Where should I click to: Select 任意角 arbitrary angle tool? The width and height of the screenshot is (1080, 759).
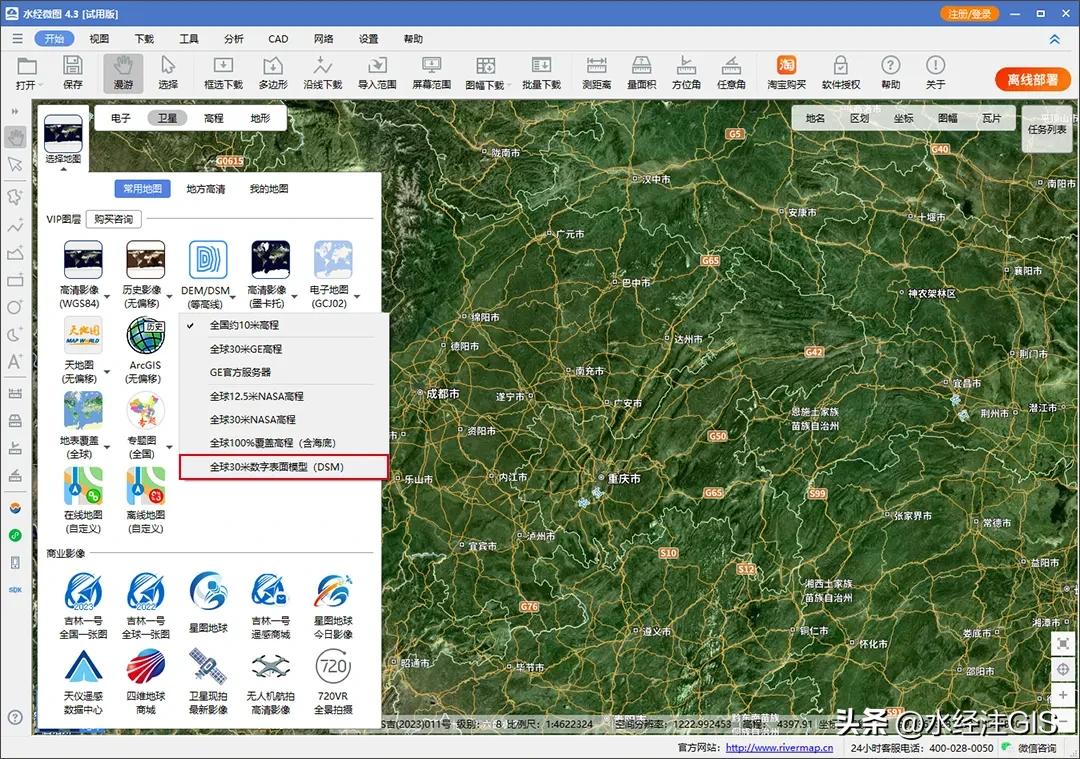[x=731, y=72]
